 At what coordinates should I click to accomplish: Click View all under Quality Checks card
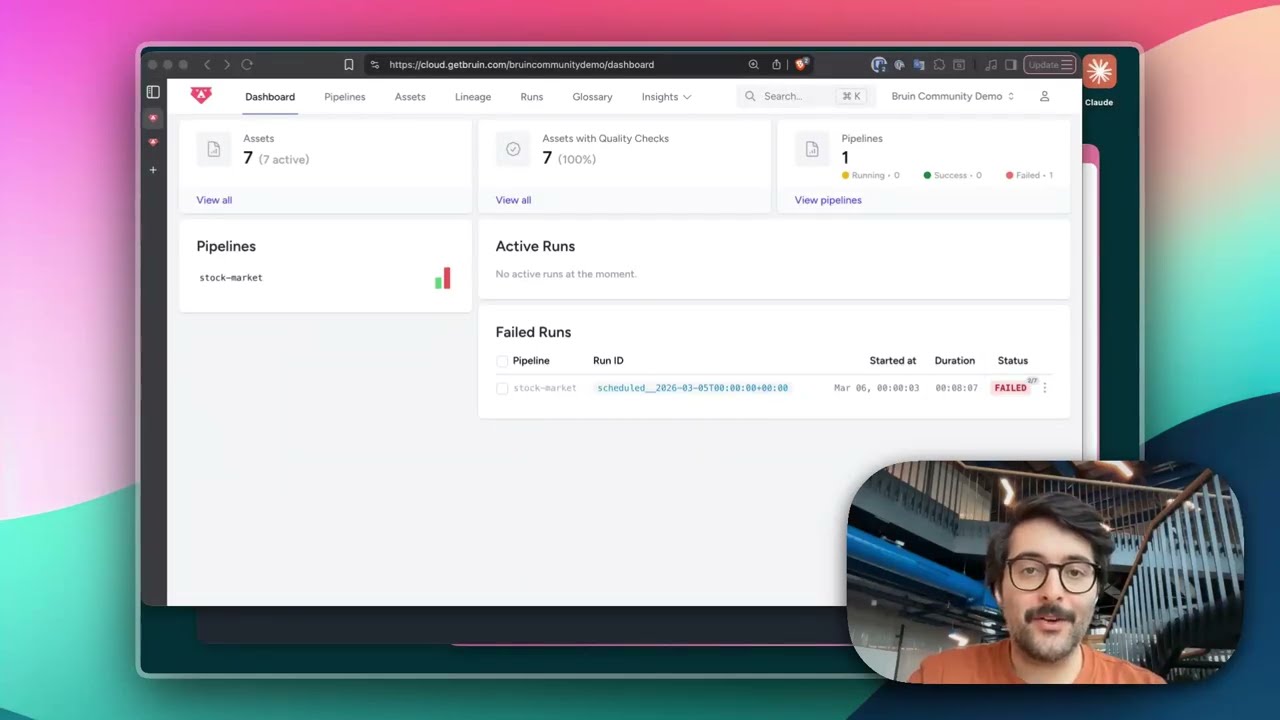click(x=513, y=200)
